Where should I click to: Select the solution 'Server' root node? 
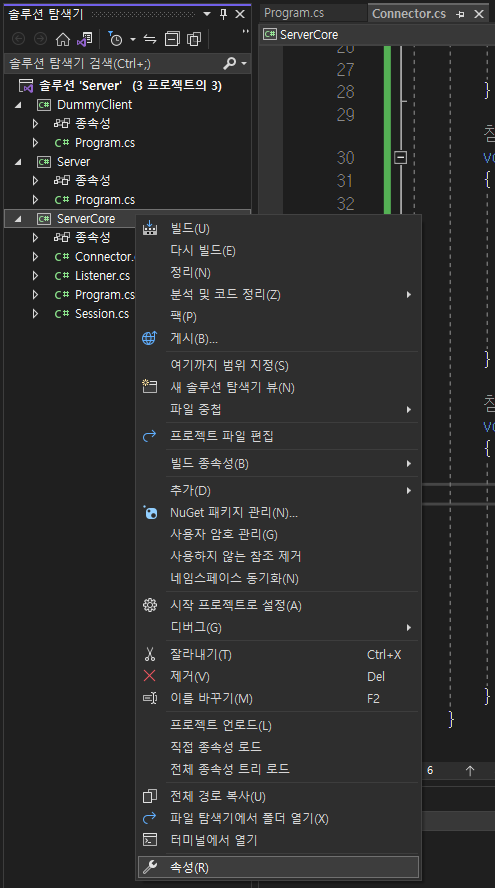(130, 86)
